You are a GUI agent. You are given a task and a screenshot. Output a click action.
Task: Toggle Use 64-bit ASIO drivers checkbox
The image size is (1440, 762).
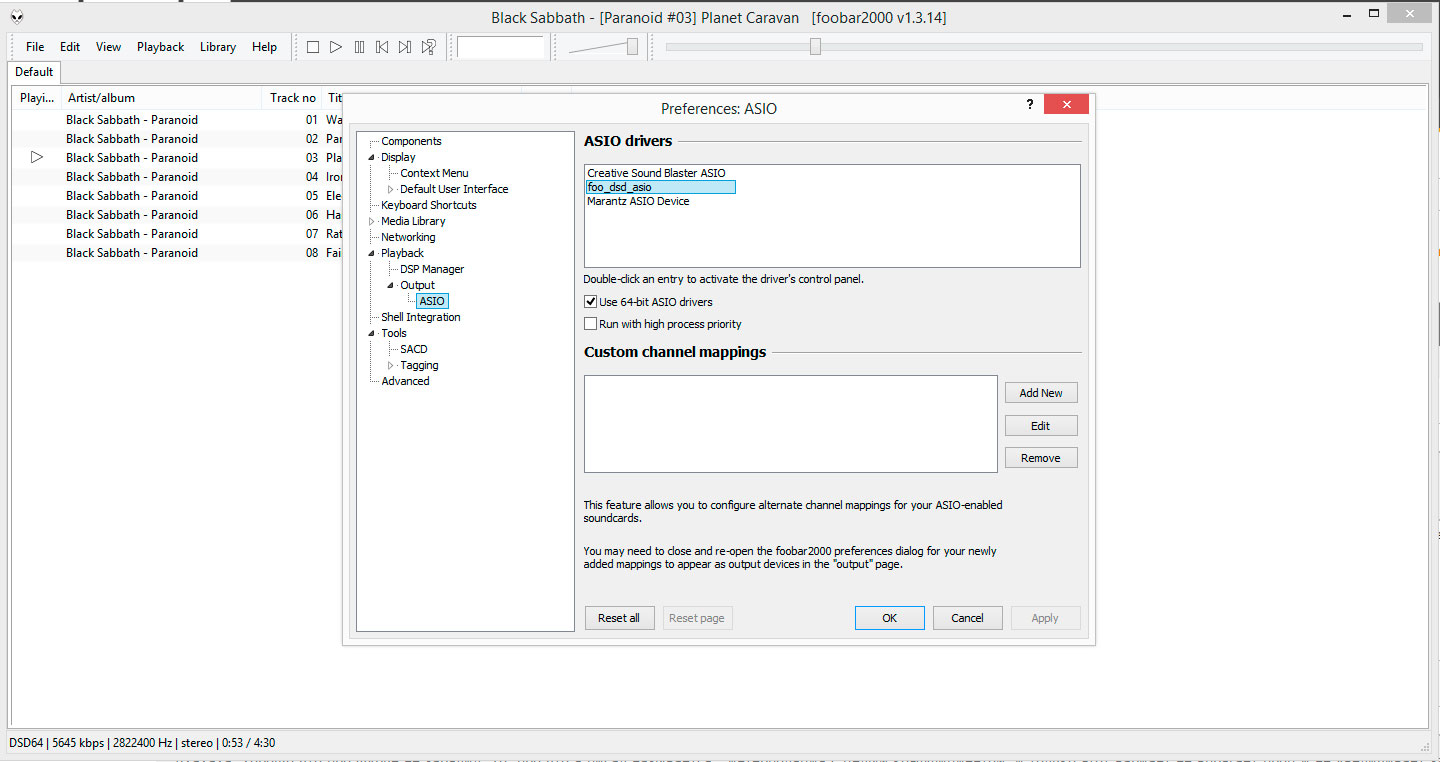click(590, 302)
